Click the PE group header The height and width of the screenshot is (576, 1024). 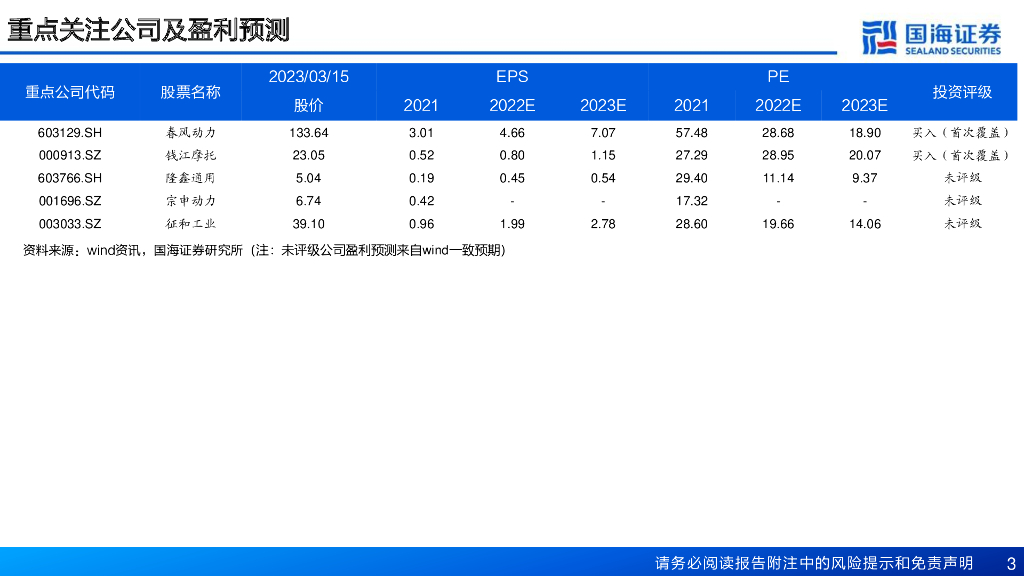click(x=778, y=76)
